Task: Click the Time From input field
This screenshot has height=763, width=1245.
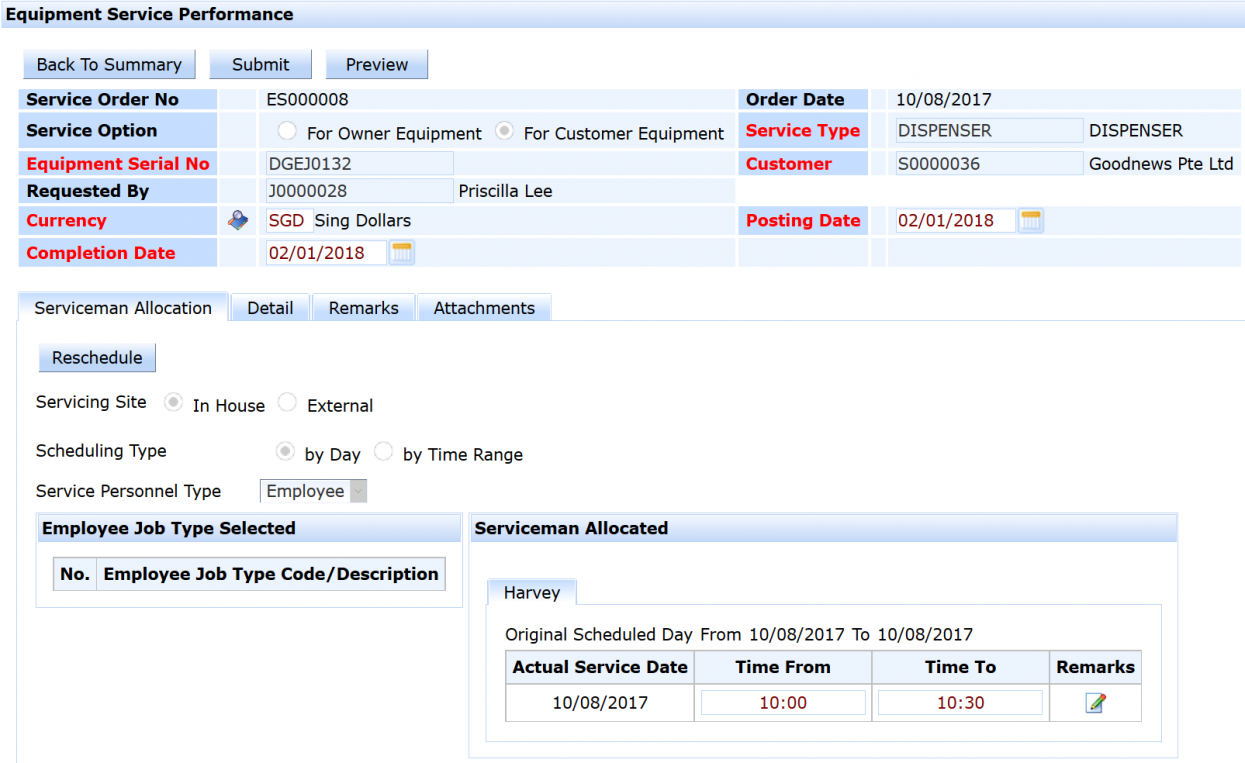Action: coord(783,703)
